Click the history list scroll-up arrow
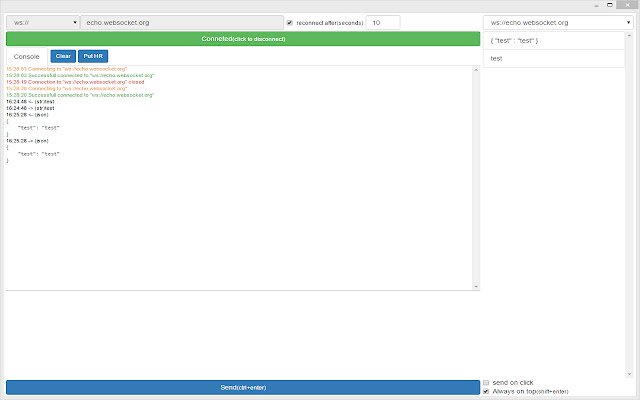This screenshot has width=640, height=400. 629,36
